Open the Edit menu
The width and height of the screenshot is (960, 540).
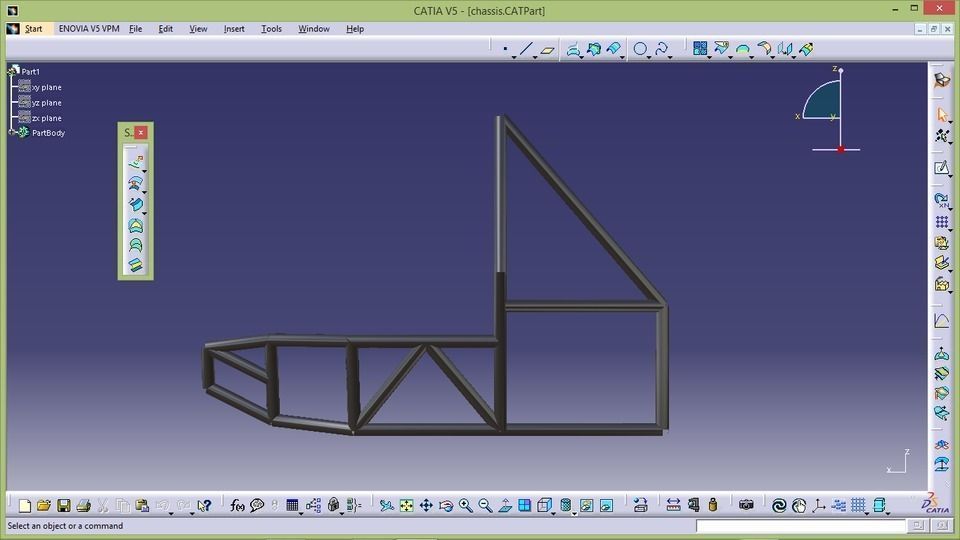(x=165, y=29)
